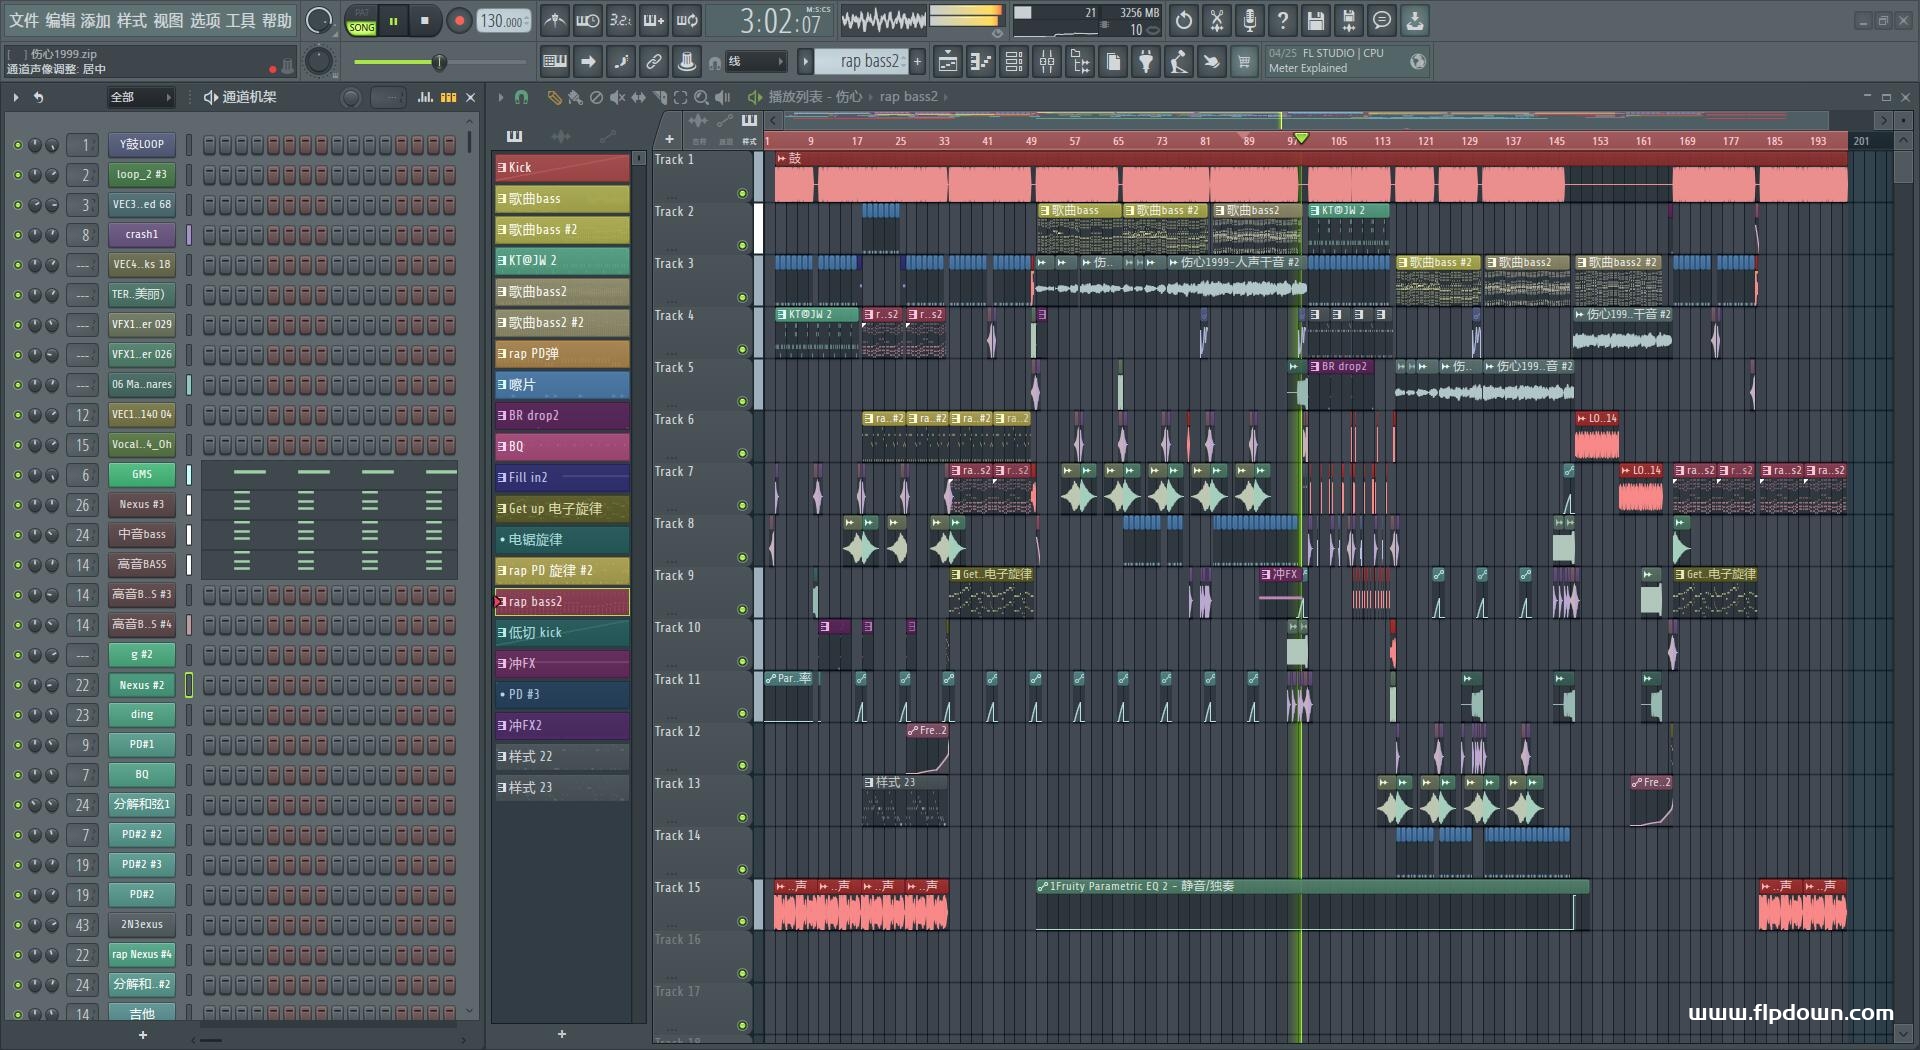Select the BR drop2 pattern in picker
Screen dimensions: 1920x1050
562,415
